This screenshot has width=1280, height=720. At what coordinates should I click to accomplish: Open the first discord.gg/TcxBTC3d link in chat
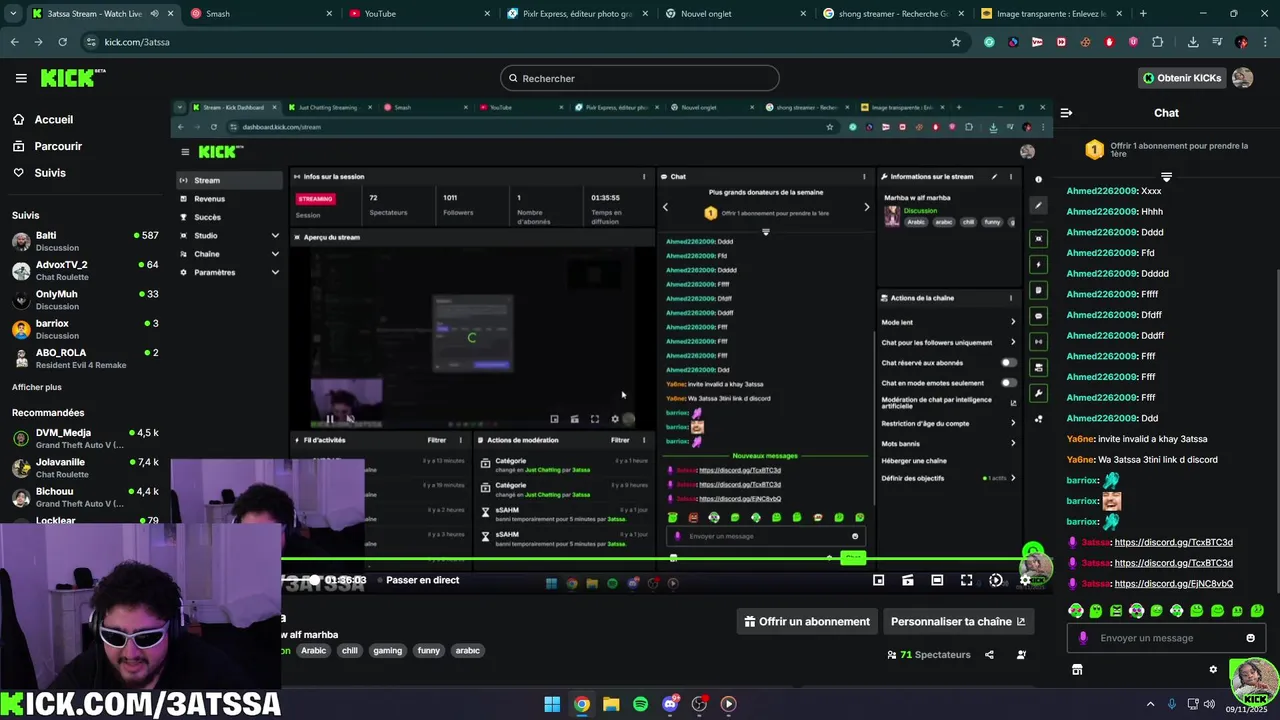(x=1173, y=542)
